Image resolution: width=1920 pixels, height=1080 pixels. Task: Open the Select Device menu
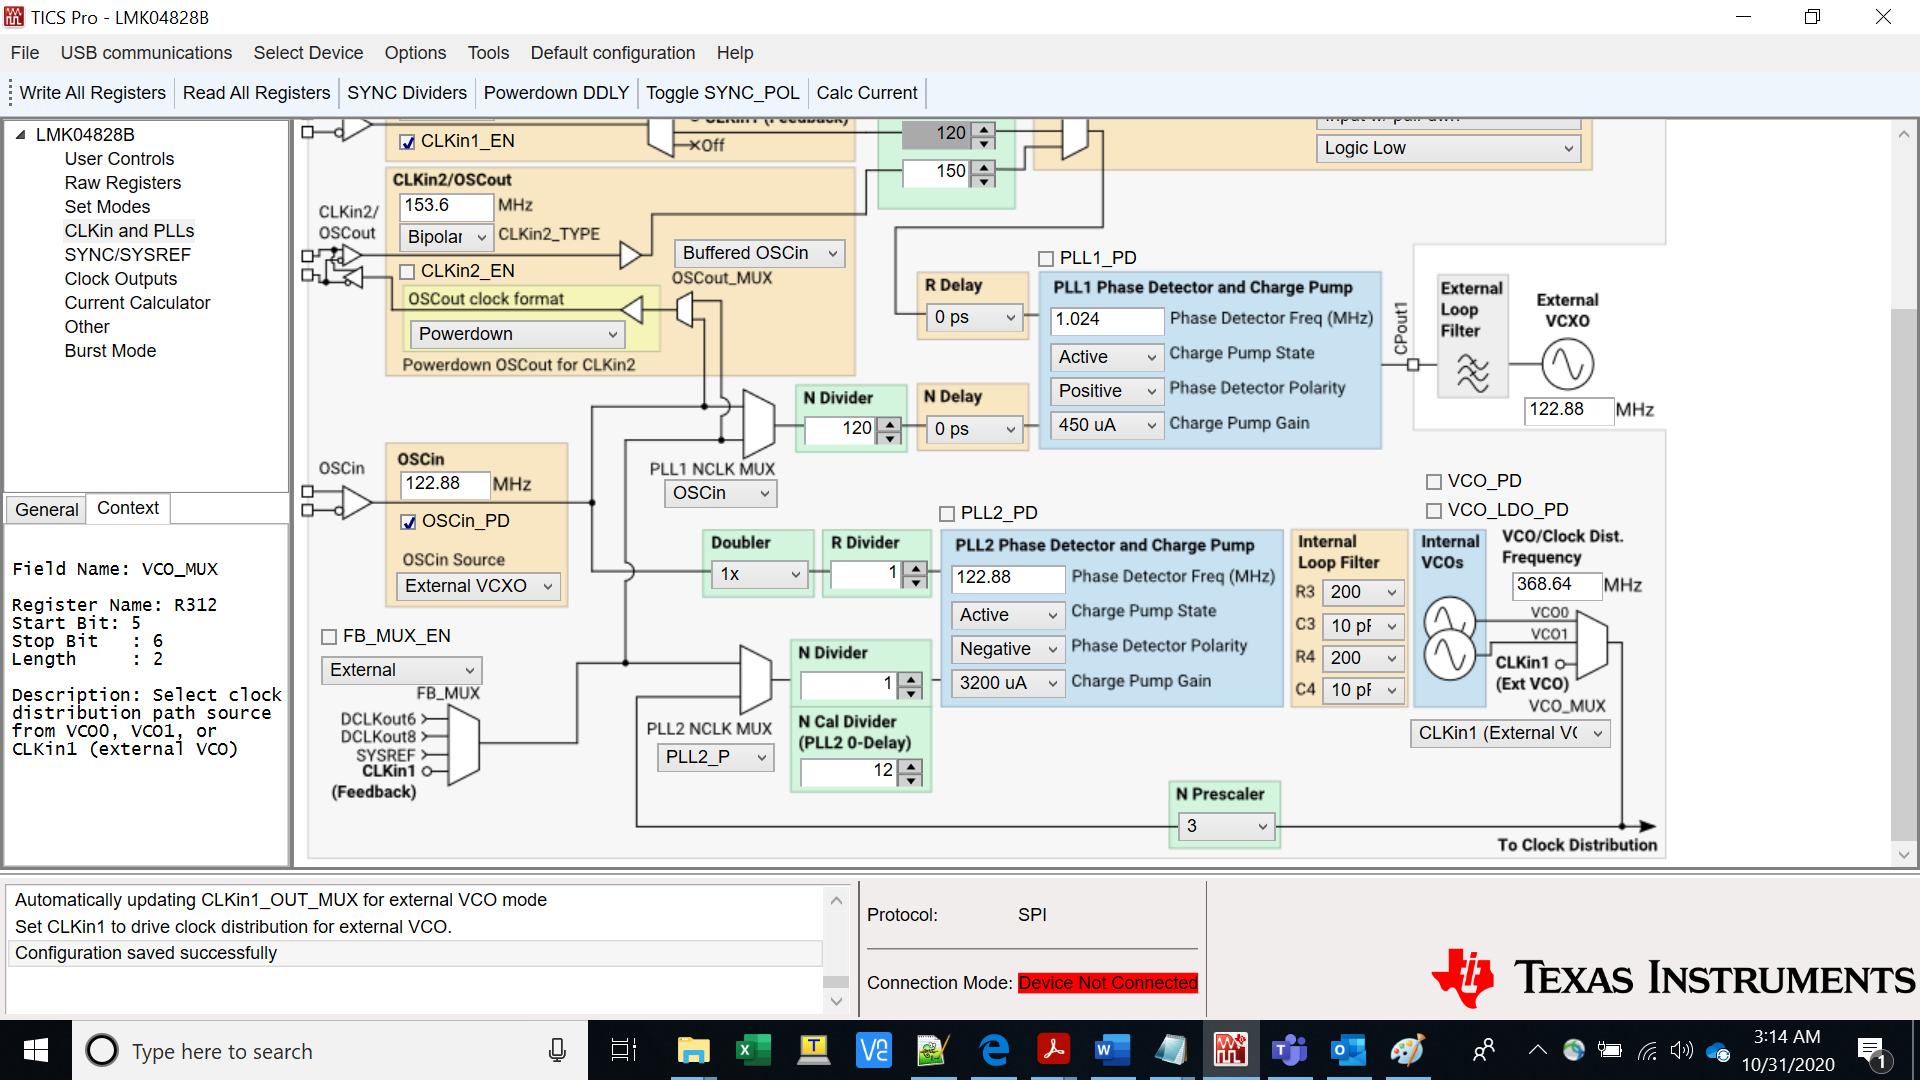point(308,53)
